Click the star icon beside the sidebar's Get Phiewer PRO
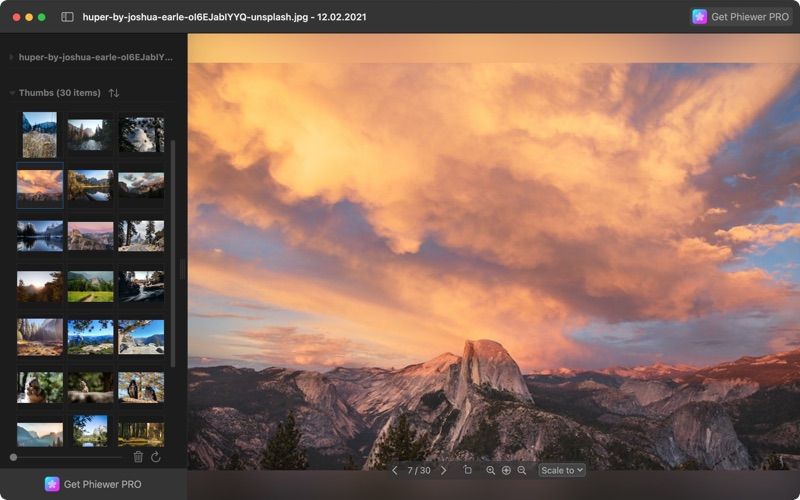 (x=52, y=484)
